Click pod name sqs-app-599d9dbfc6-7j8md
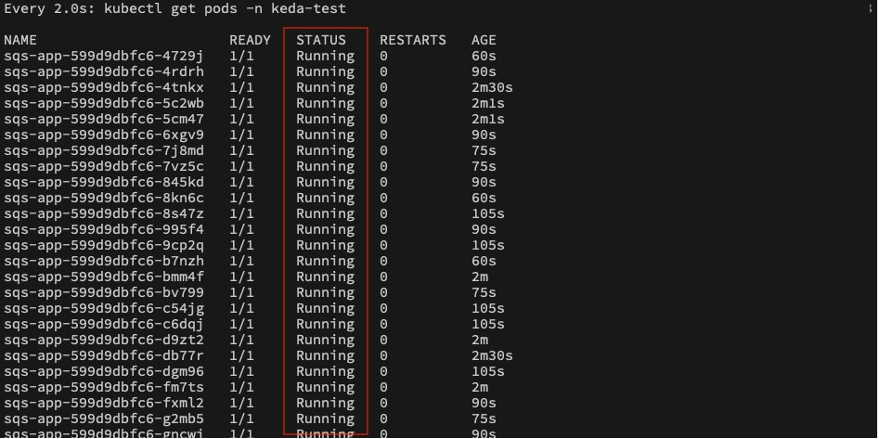 pyautogui.click(x=104, y=151)
